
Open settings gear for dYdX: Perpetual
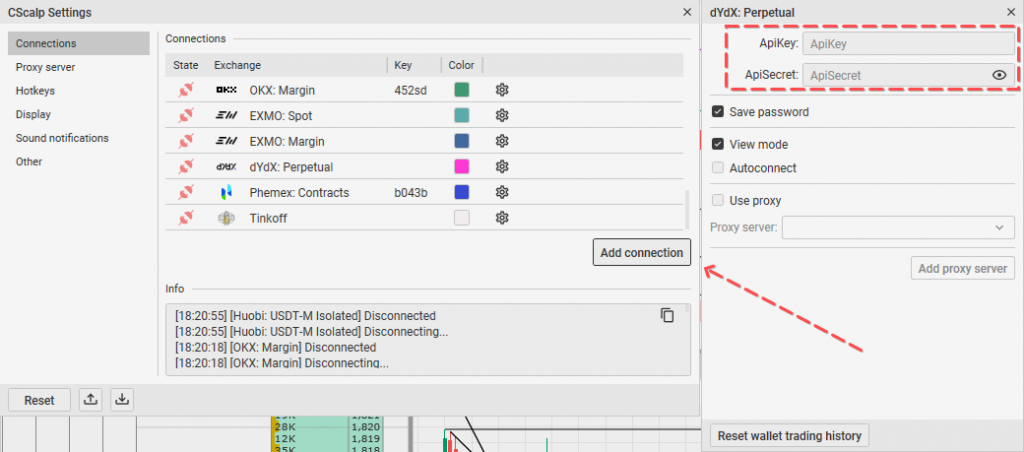(502, 167)
